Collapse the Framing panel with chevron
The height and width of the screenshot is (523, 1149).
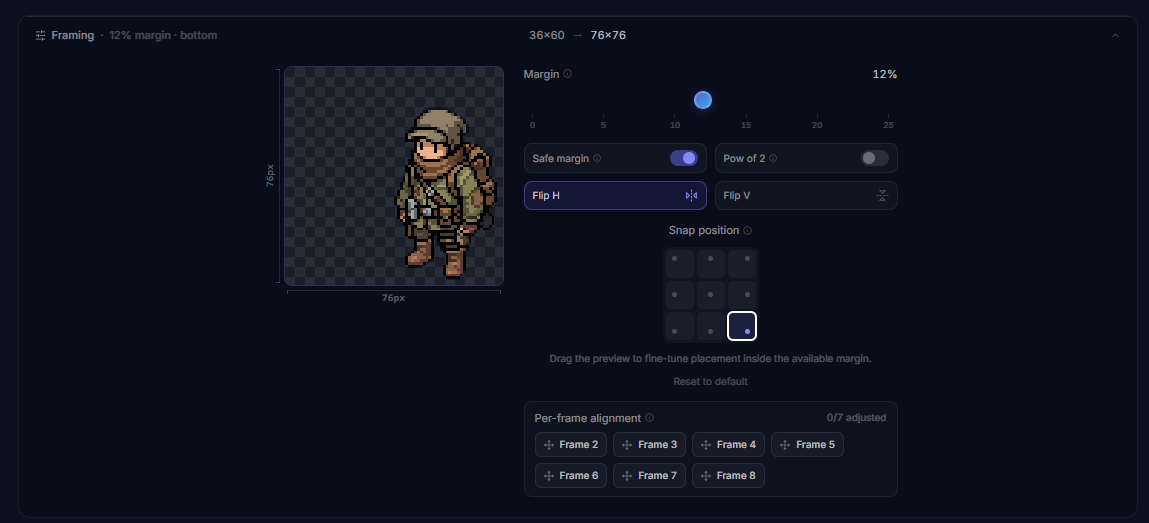point(1116,35)
